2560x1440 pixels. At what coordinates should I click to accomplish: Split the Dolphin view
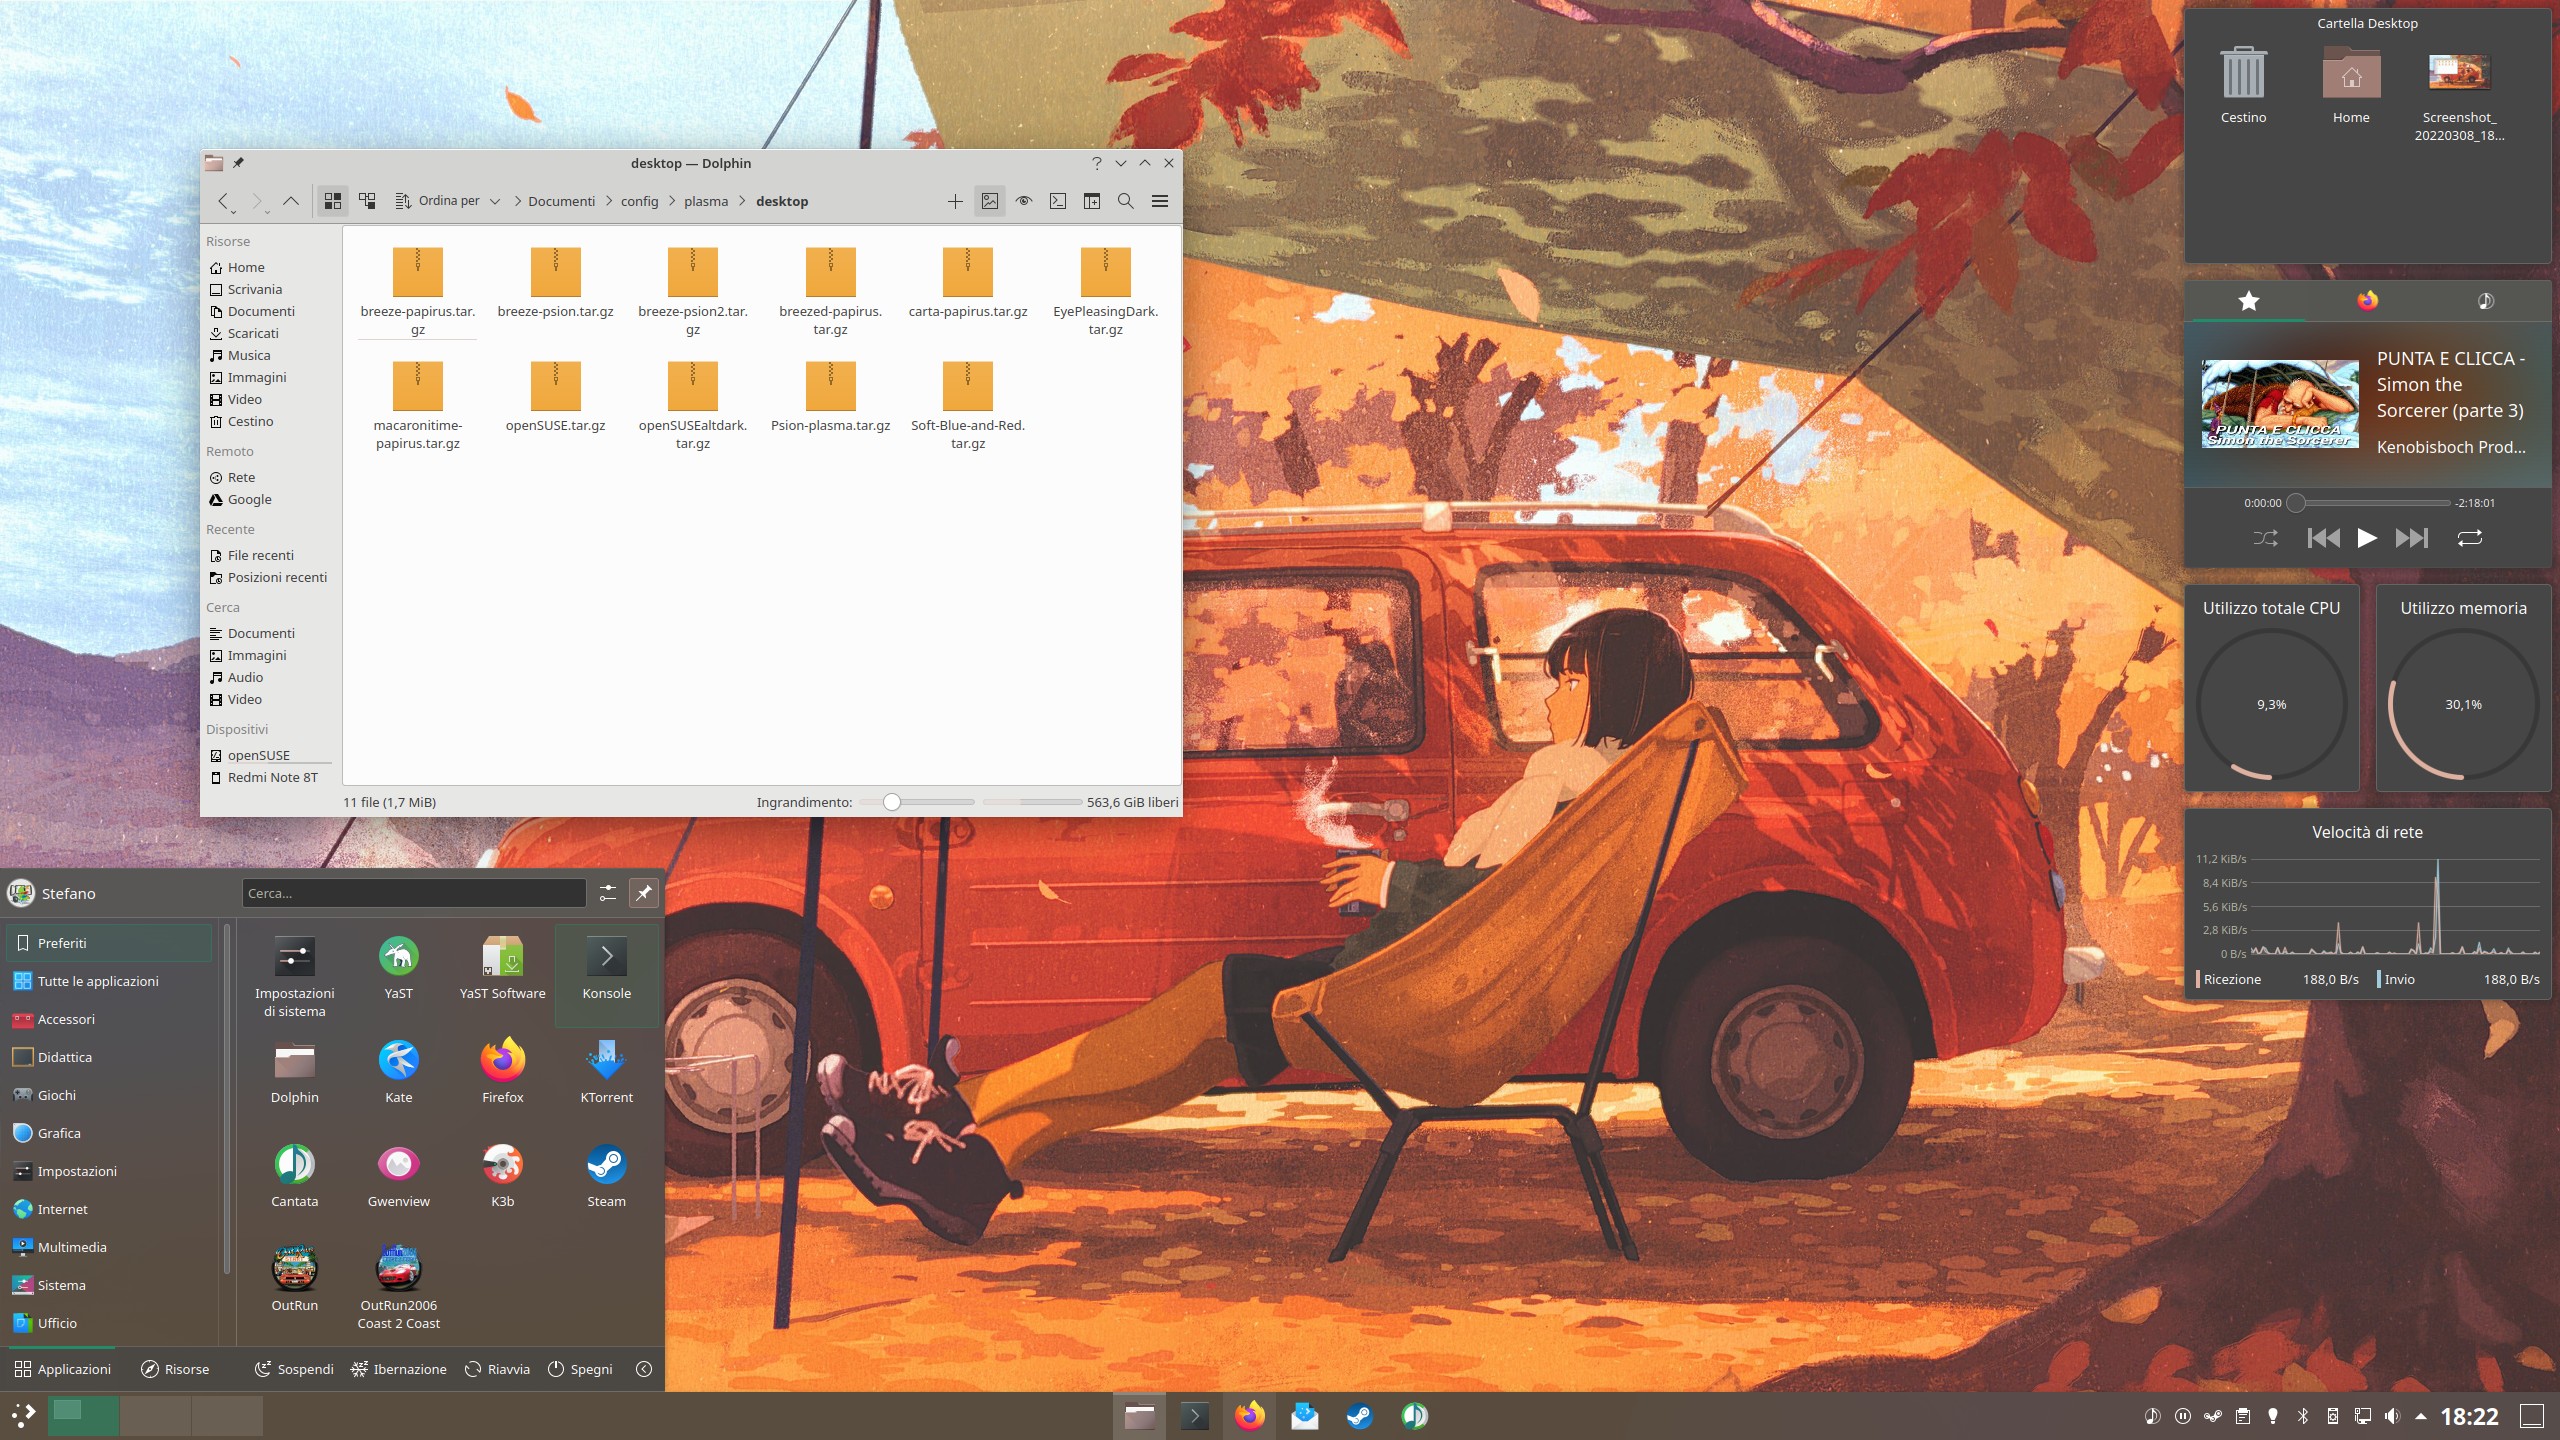click(x=1092, y=201)
